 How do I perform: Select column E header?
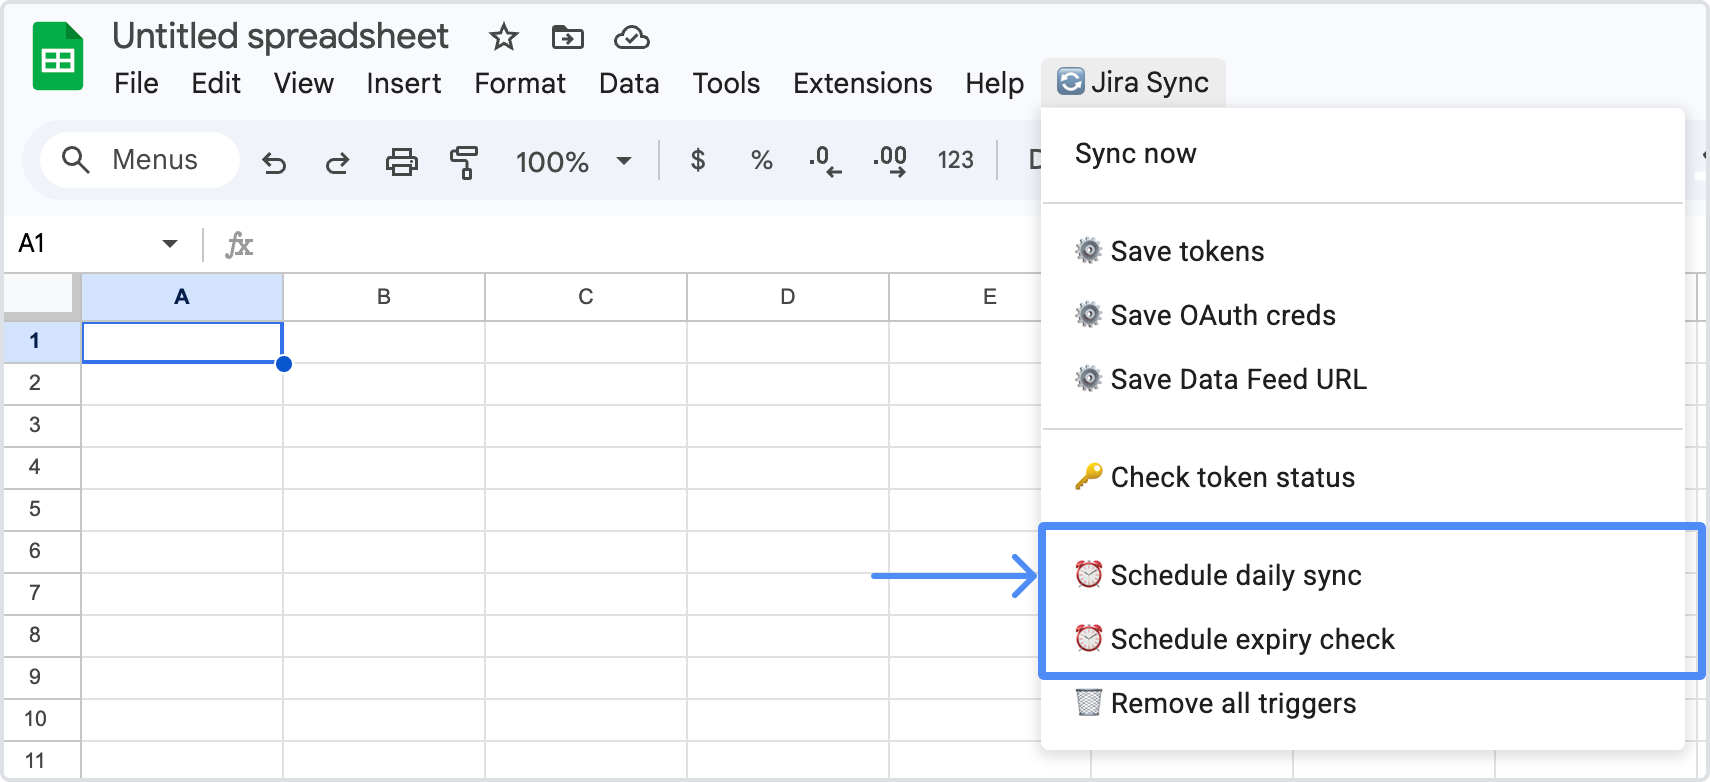click(965, 297)
